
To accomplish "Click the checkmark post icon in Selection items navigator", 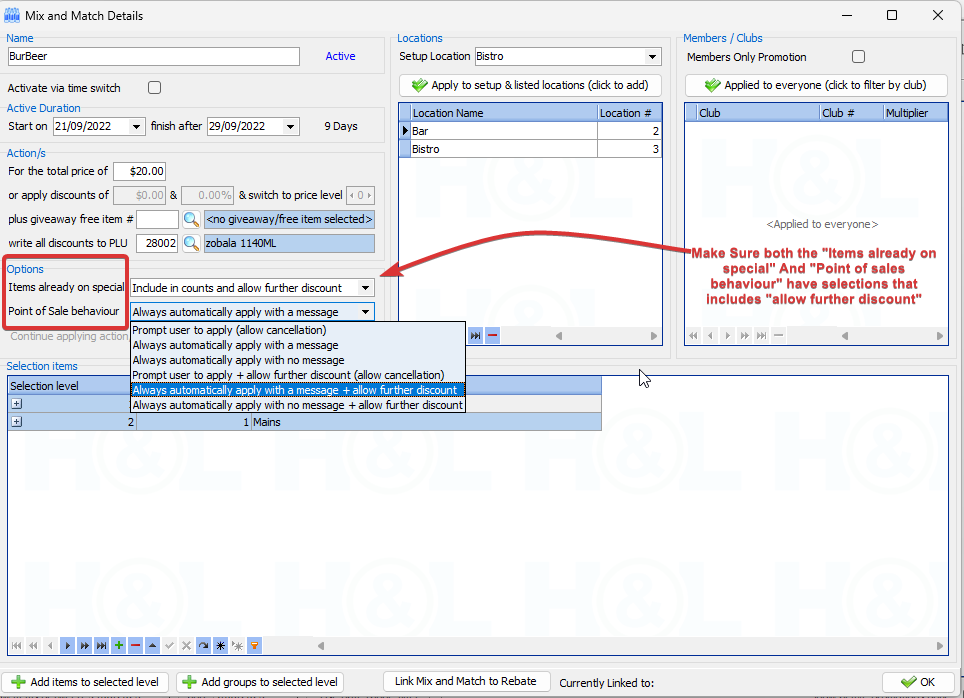I will point(170,646).
